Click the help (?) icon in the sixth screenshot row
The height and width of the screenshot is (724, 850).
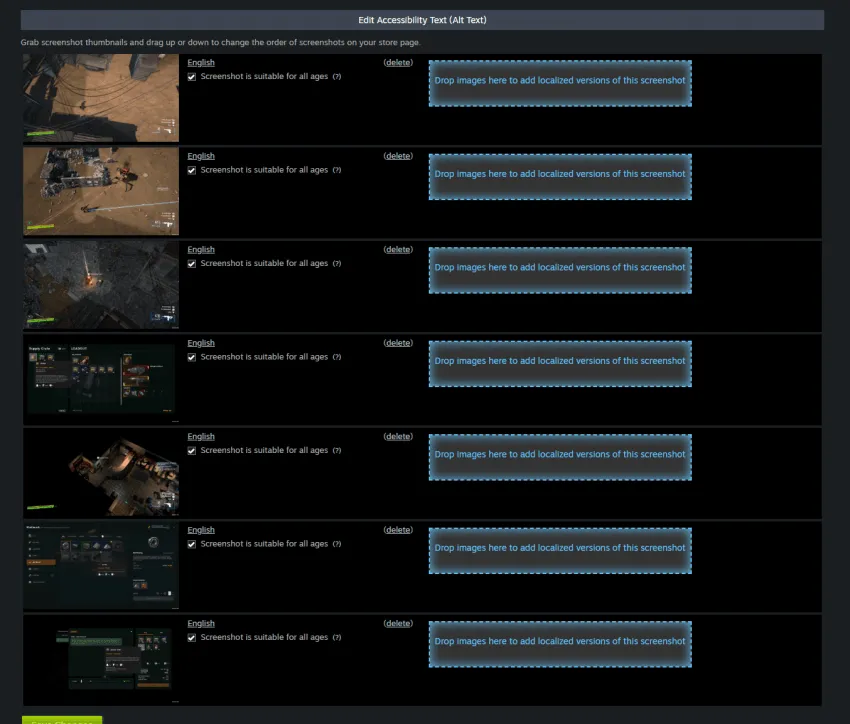pyautogui.click(x=337, y=544)
